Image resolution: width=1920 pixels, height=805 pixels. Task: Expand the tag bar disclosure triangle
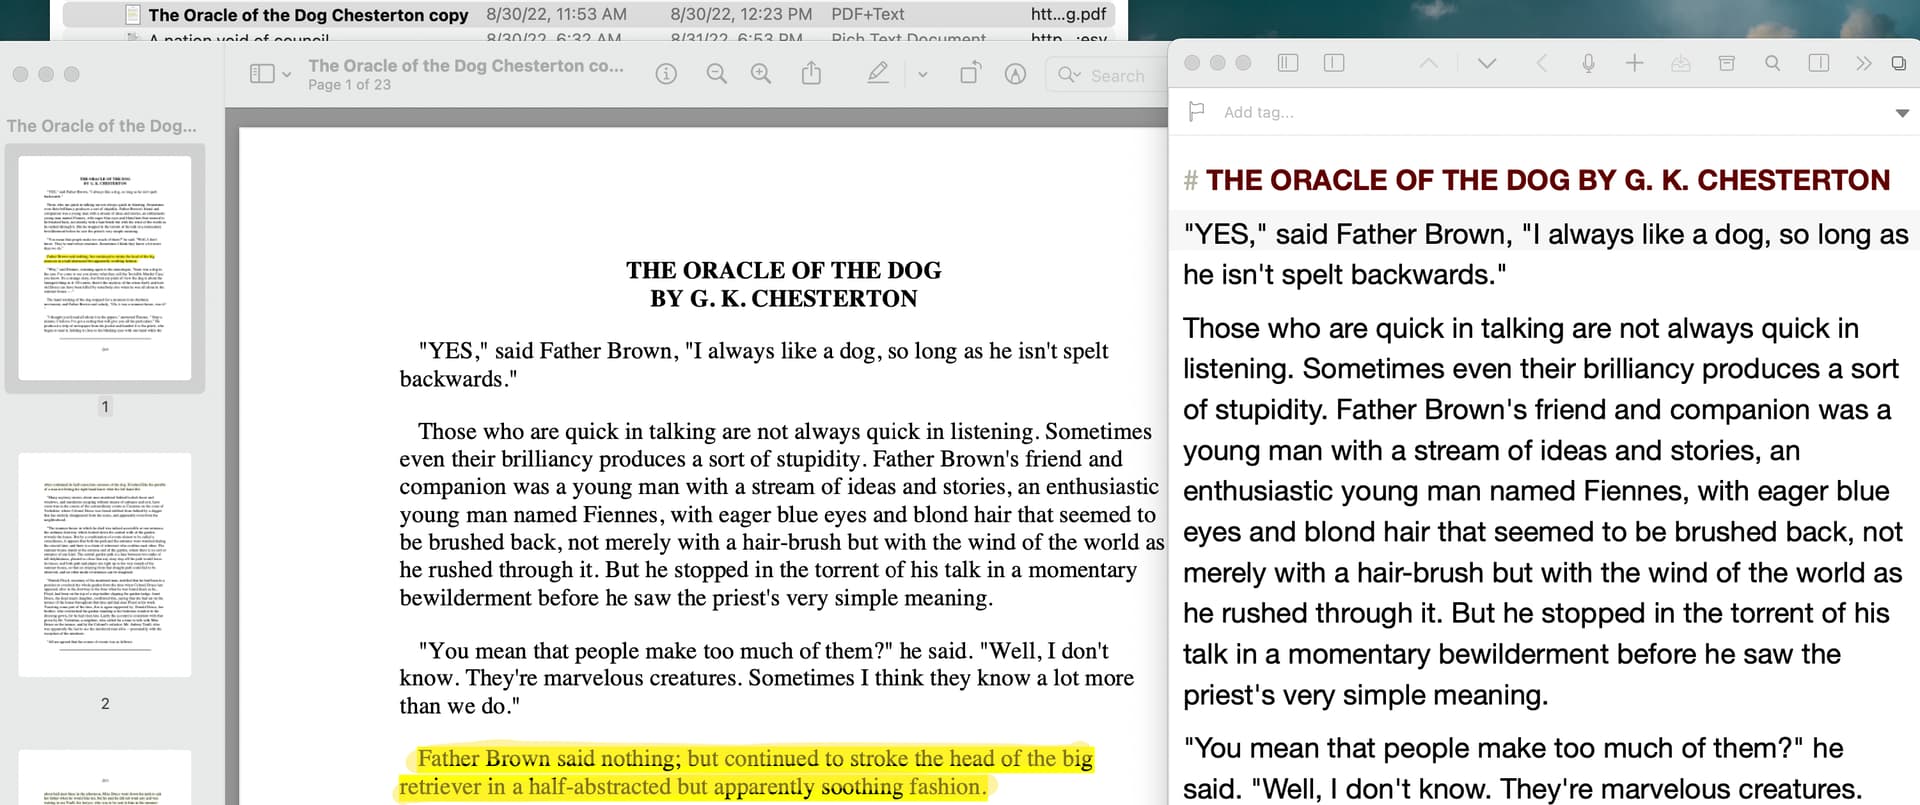pyautogui.click(x=1901, y=113)
